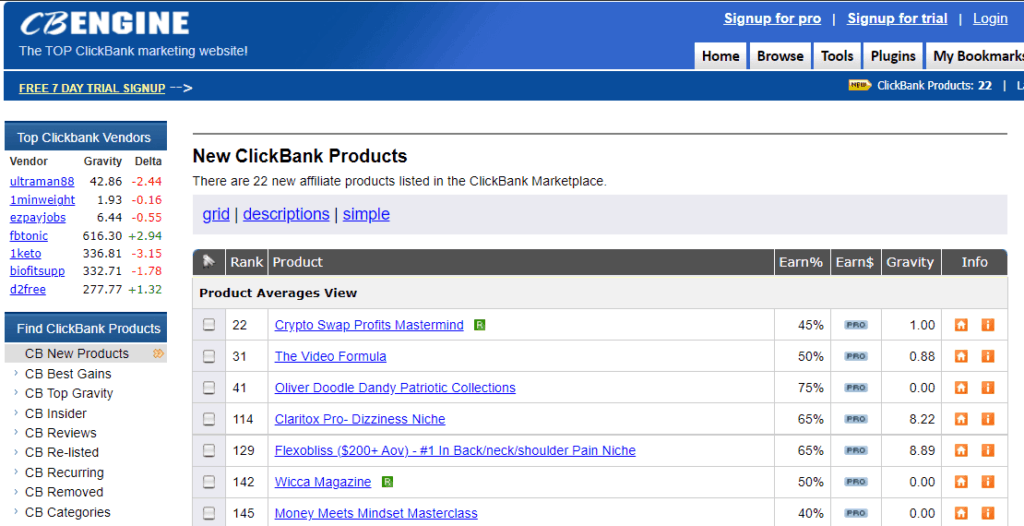Open CB Top Gravity in sidebar
The width and height of the screenshot is (1024, 526).
(x=69, y=393)
